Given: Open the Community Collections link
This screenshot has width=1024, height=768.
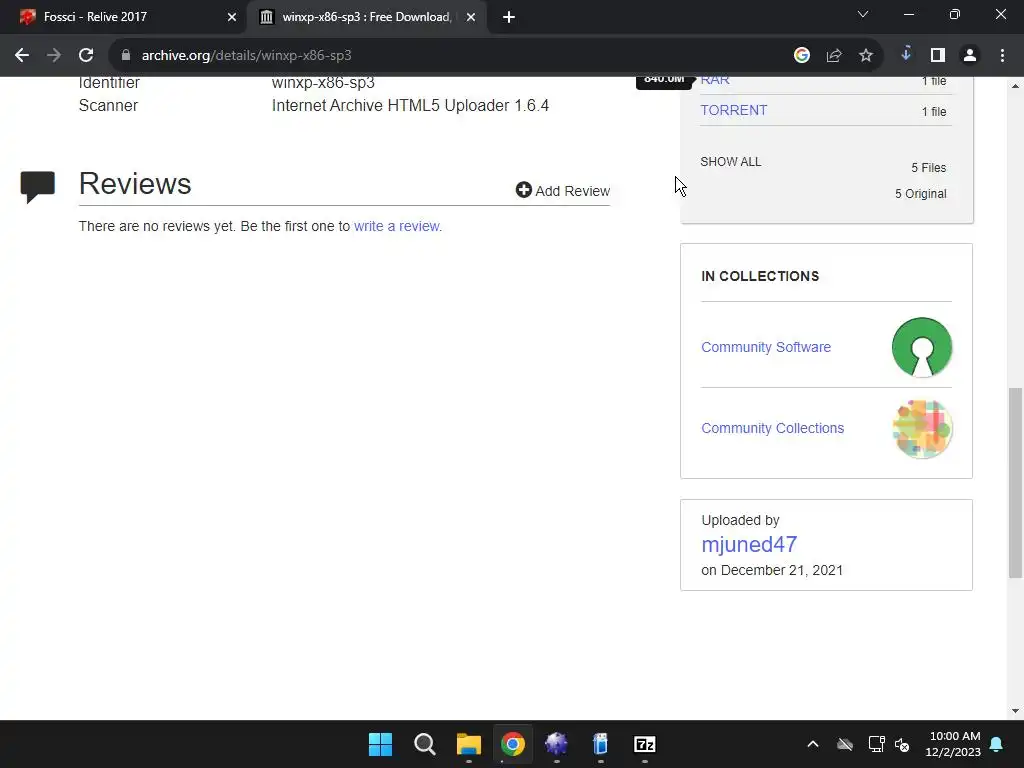Looking at the screenshot, I should coord(773,428).
